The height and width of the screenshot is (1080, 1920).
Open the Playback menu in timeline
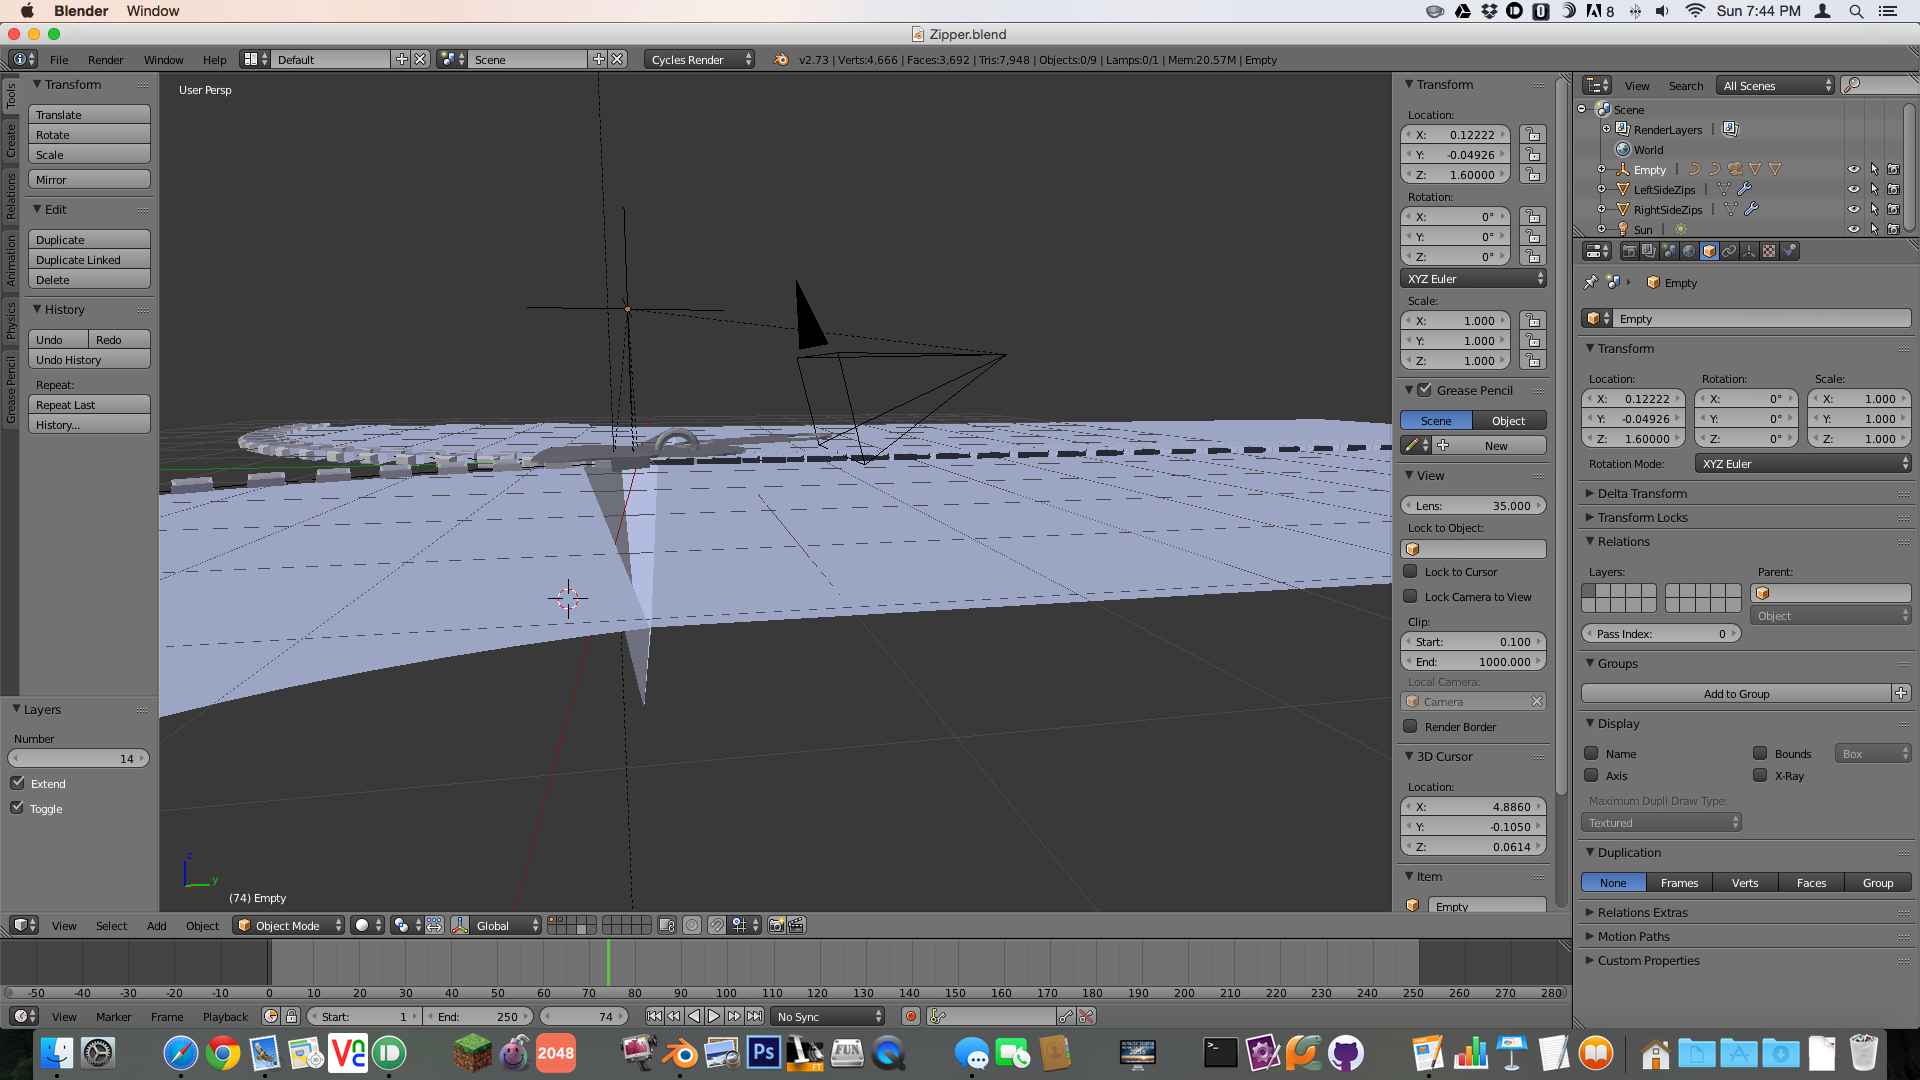pyautogui.click(x=225, y=1017)
